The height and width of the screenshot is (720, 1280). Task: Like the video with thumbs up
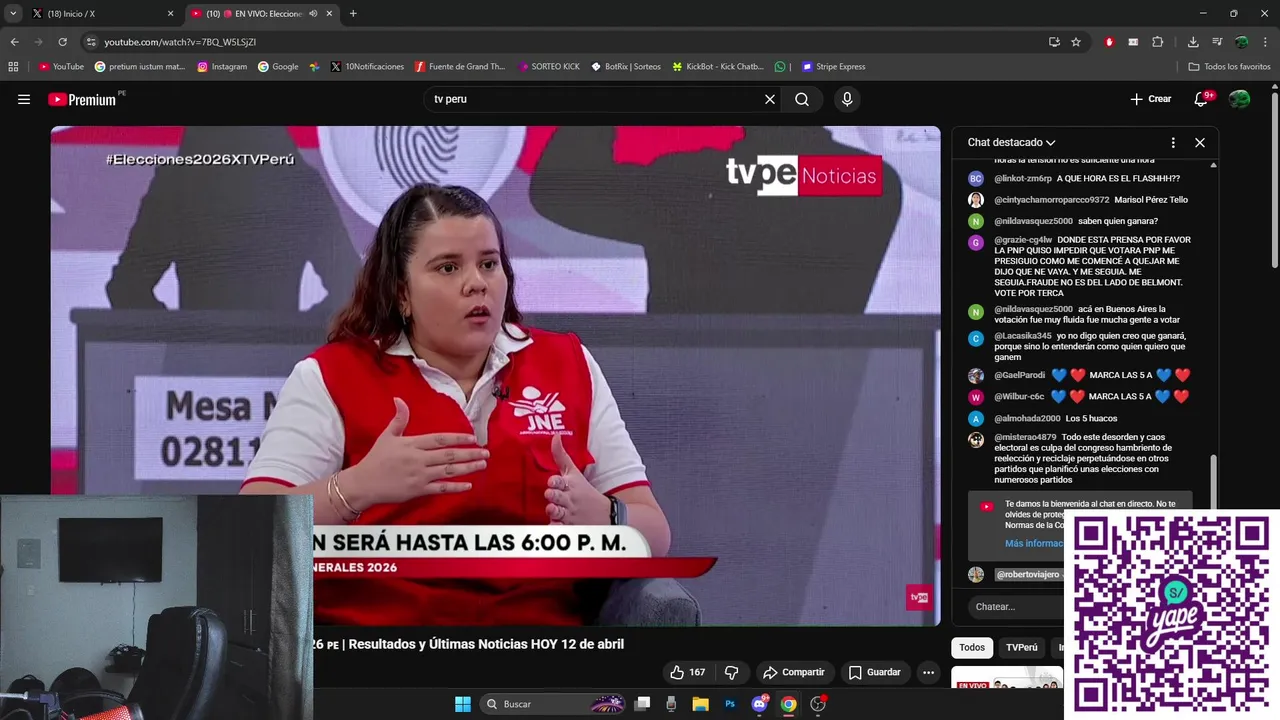point(687,672)
